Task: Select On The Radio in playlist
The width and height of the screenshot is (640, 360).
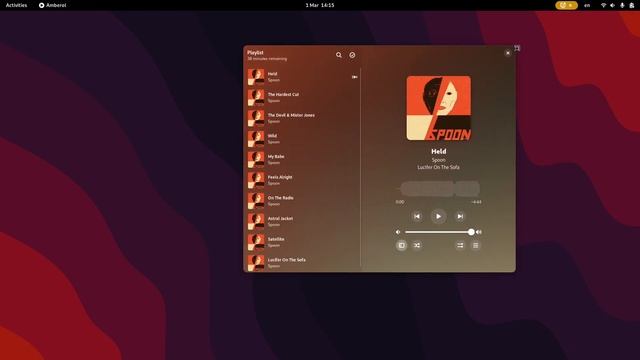Action: click(302, 201)
